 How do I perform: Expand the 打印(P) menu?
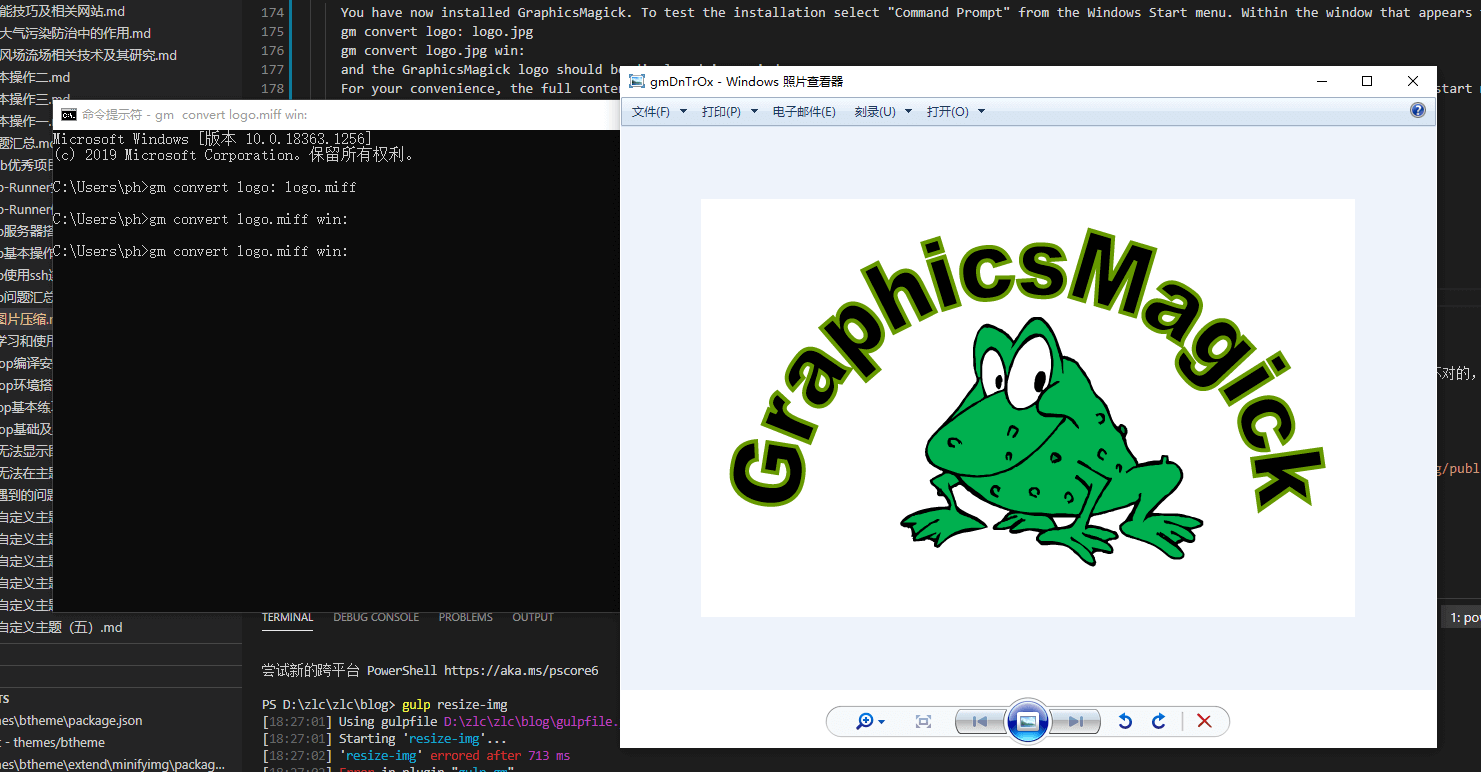pyautogui.click(x=728, y=111)
